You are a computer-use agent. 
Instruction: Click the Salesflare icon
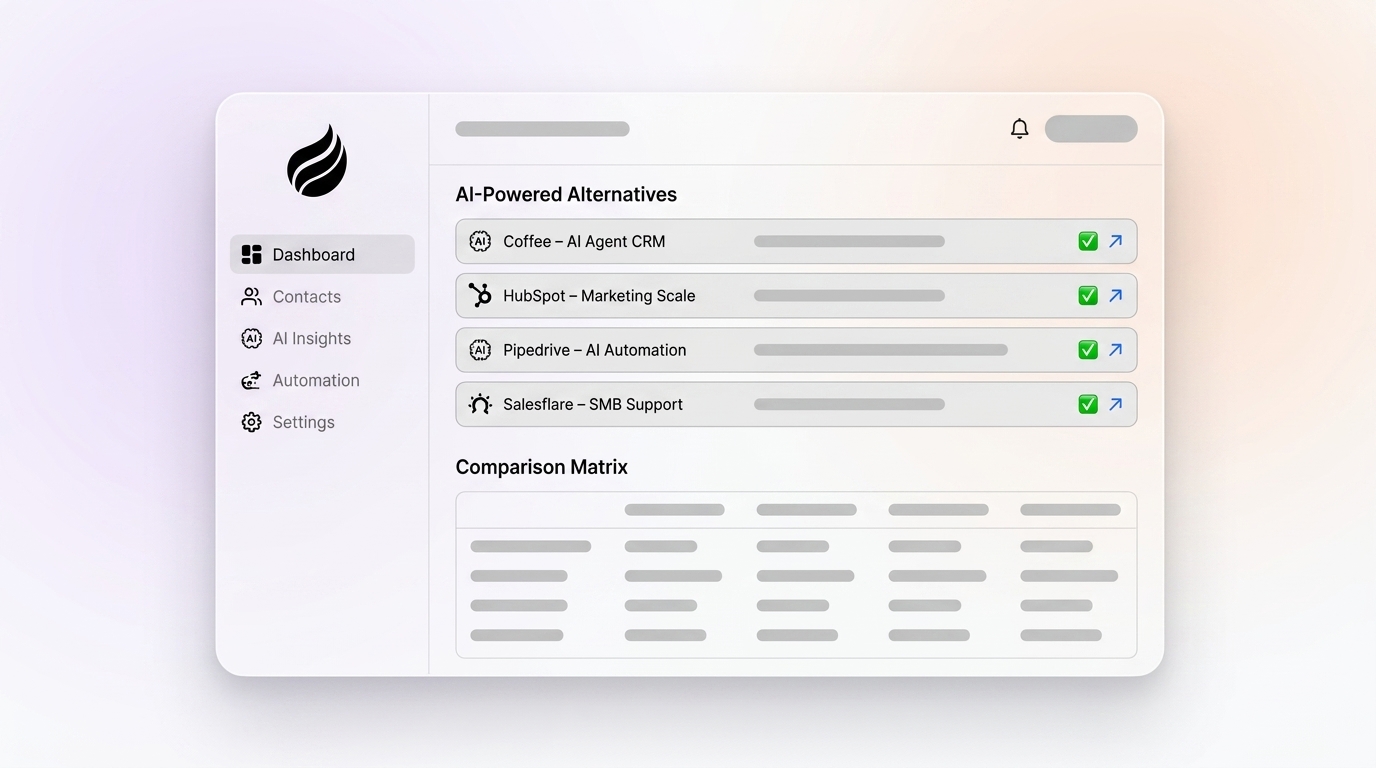point(480,404)
